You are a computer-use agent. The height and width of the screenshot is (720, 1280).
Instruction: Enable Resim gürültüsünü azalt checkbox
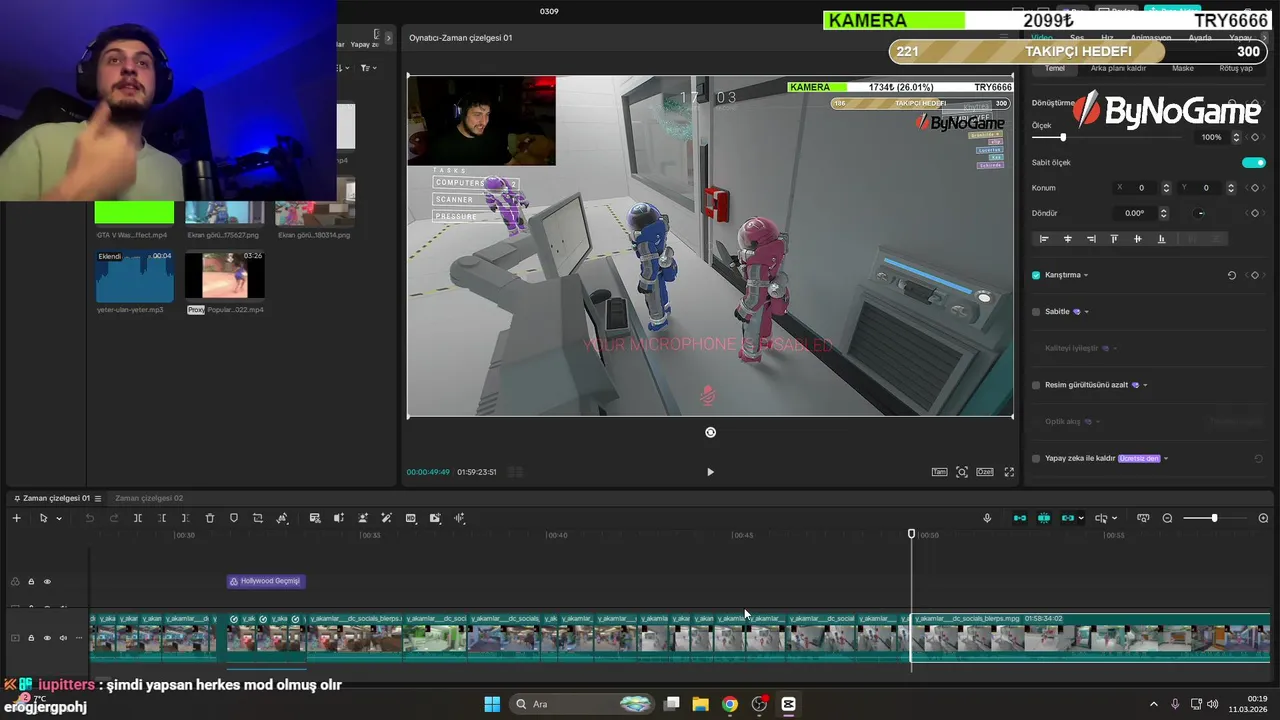tap(1036, 385)
